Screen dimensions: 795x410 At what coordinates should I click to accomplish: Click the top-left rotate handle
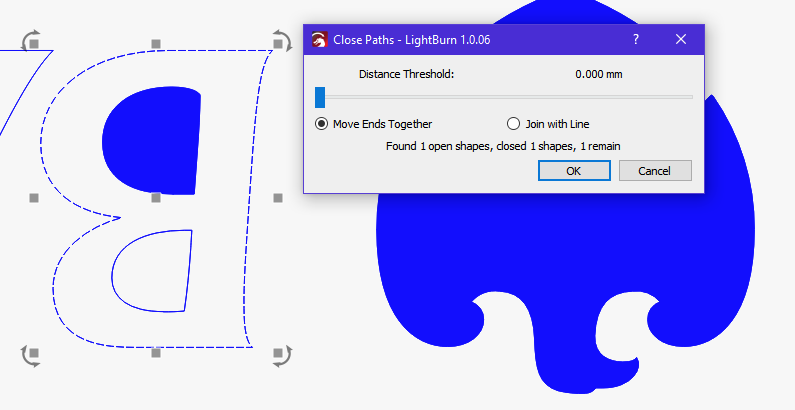[x=31, y=41]
